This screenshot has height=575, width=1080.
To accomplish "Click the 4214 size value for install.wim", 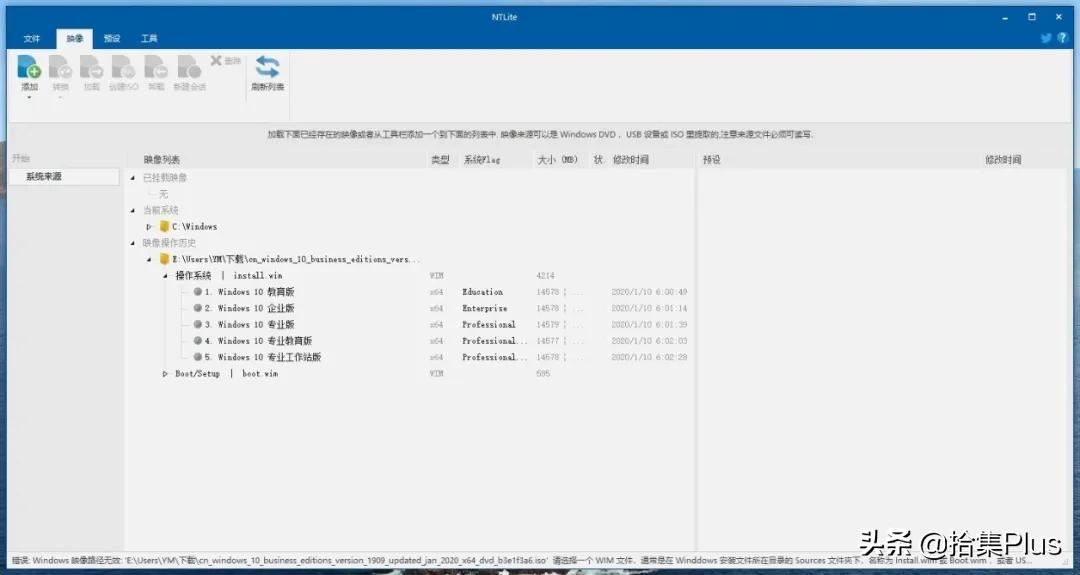I will 545,275.
